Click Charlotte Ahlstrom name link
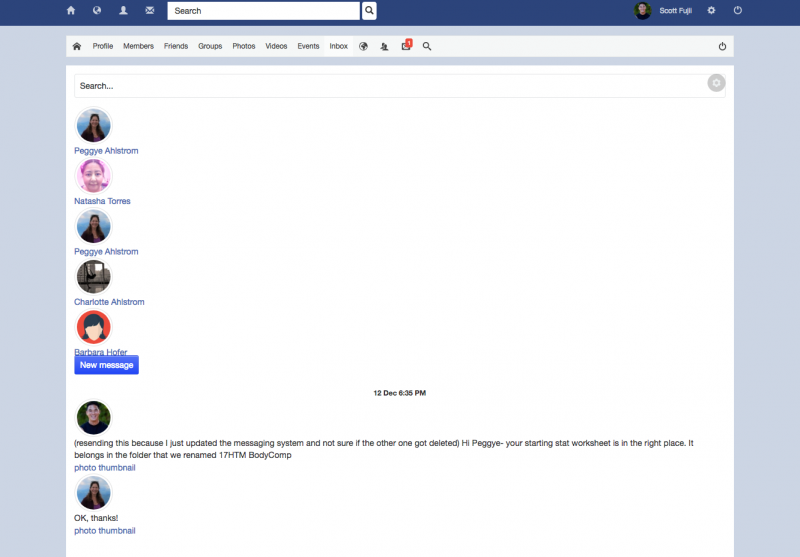This screenshot has width=800, height=557. [x=109, y=302]
